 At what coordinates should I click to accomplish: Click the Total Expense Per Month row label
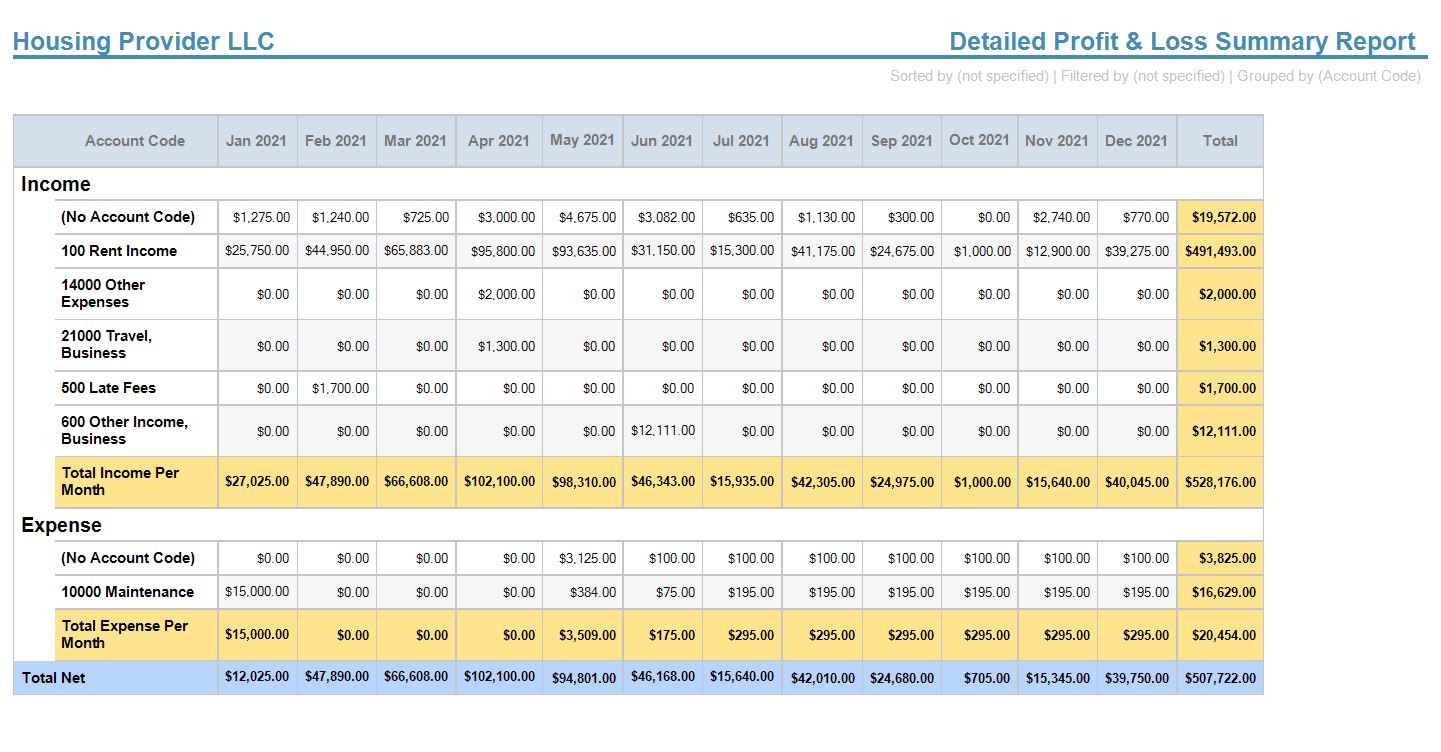125,634
